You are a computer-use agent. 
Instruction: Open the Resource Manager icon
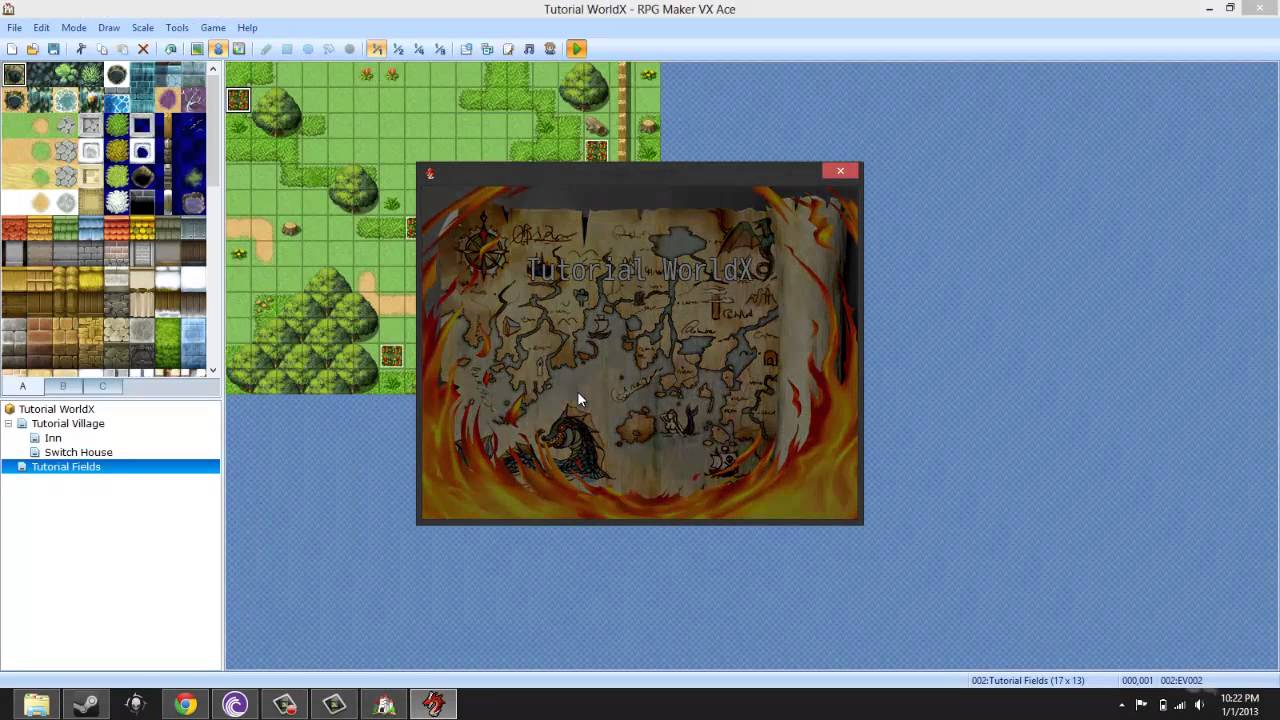pos(487,49)
